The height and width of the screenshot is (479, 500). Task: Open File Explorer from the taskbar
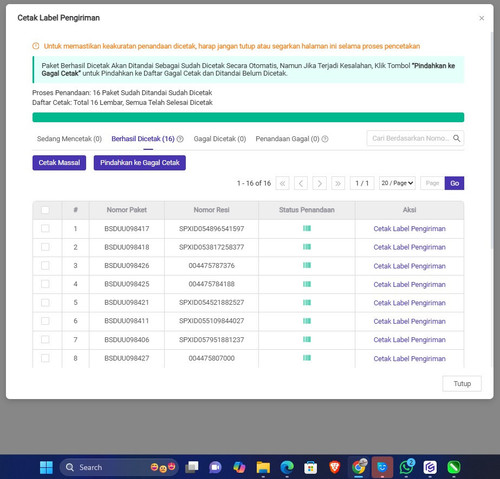(x=263, y=467)
